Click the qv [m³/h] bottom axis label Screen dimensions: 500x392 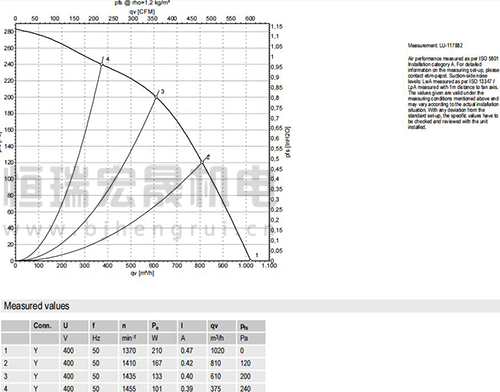pyautogui.click(x=142, y=273)
